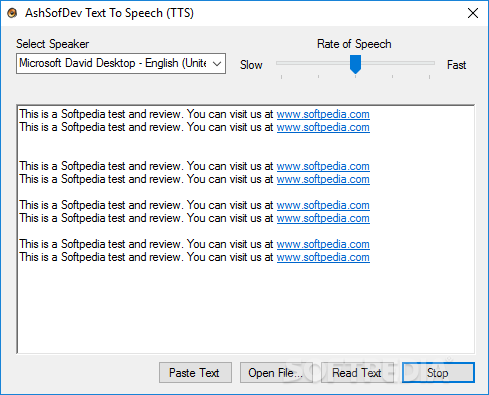Image resolution: width=489 pixels, height=395 pixels.
Task: Expand the speaker list using the chevron arrow
Action: point(217,63)
